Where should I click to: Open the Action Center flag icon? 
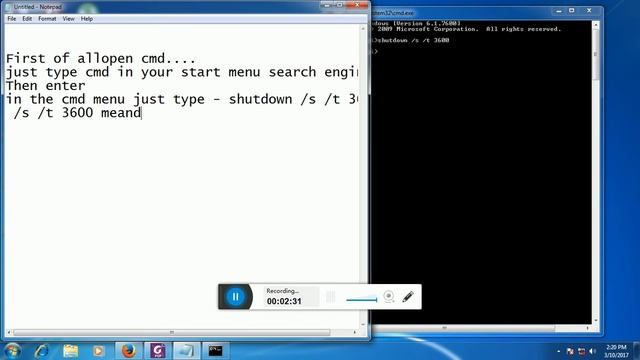pos(570,351)
